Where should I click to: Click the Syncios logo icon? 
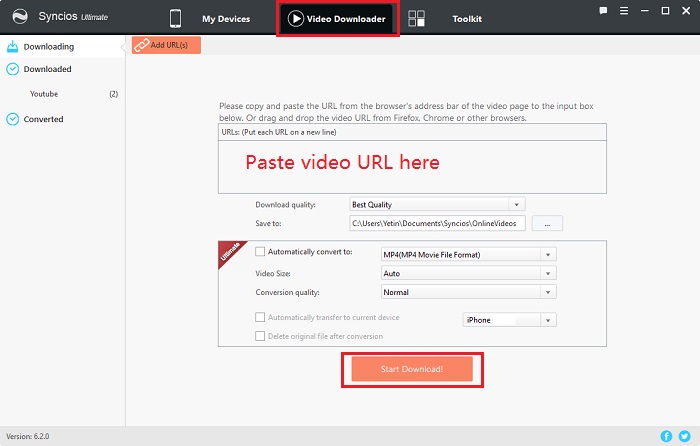click(x=20, y=17)
